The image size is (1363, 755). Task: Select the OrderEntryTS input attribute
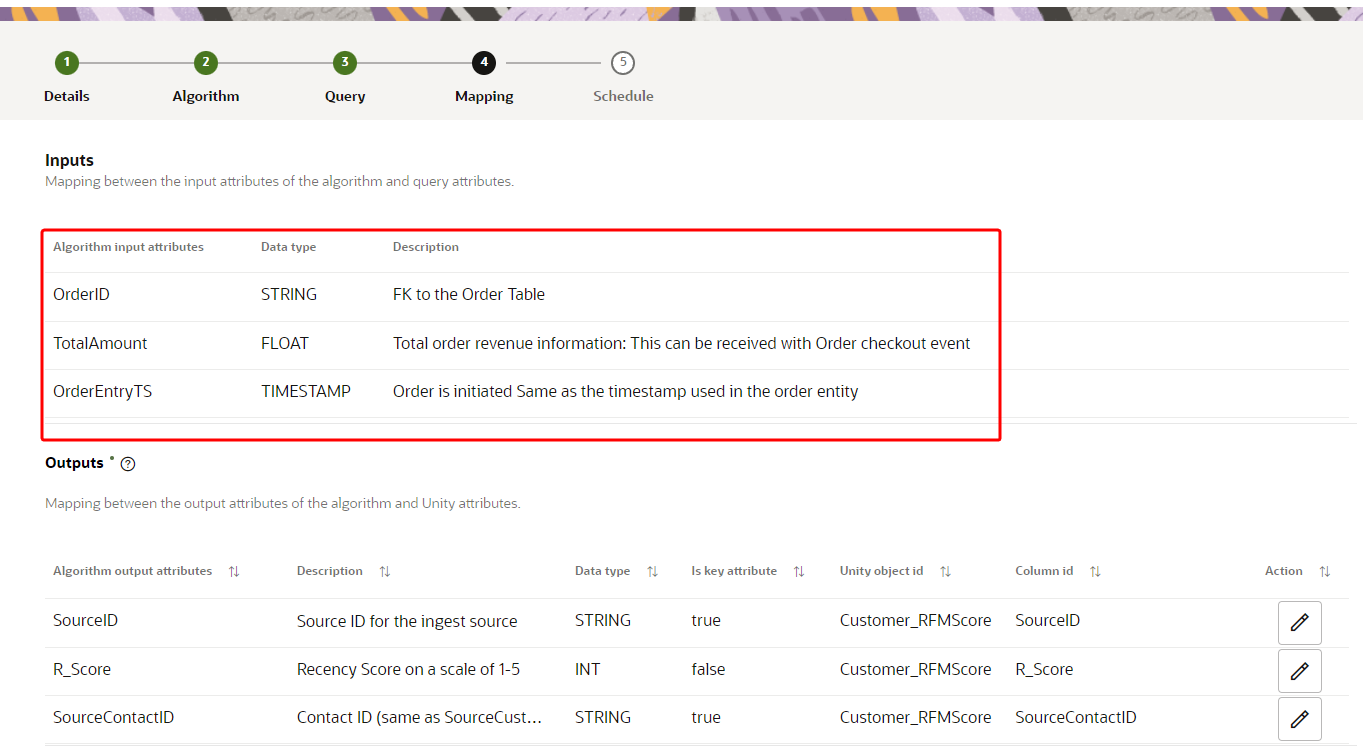click(103, 392)
